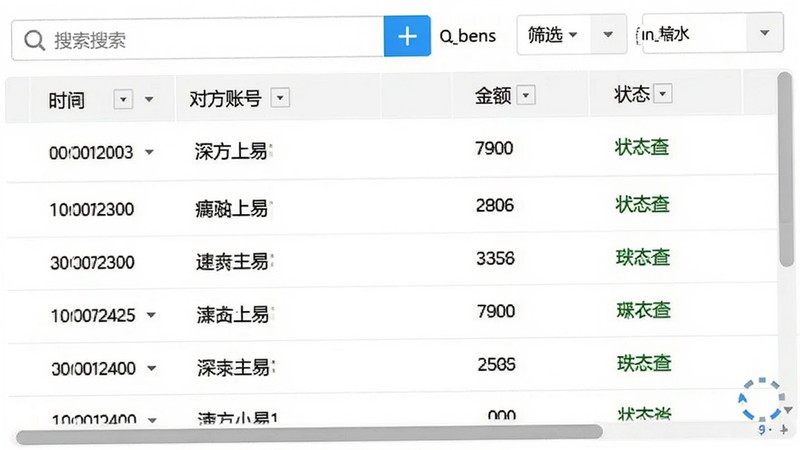Click account name in 7900 first row
The height and width of the screenshot is (450, 800).
tap(233, 151)
